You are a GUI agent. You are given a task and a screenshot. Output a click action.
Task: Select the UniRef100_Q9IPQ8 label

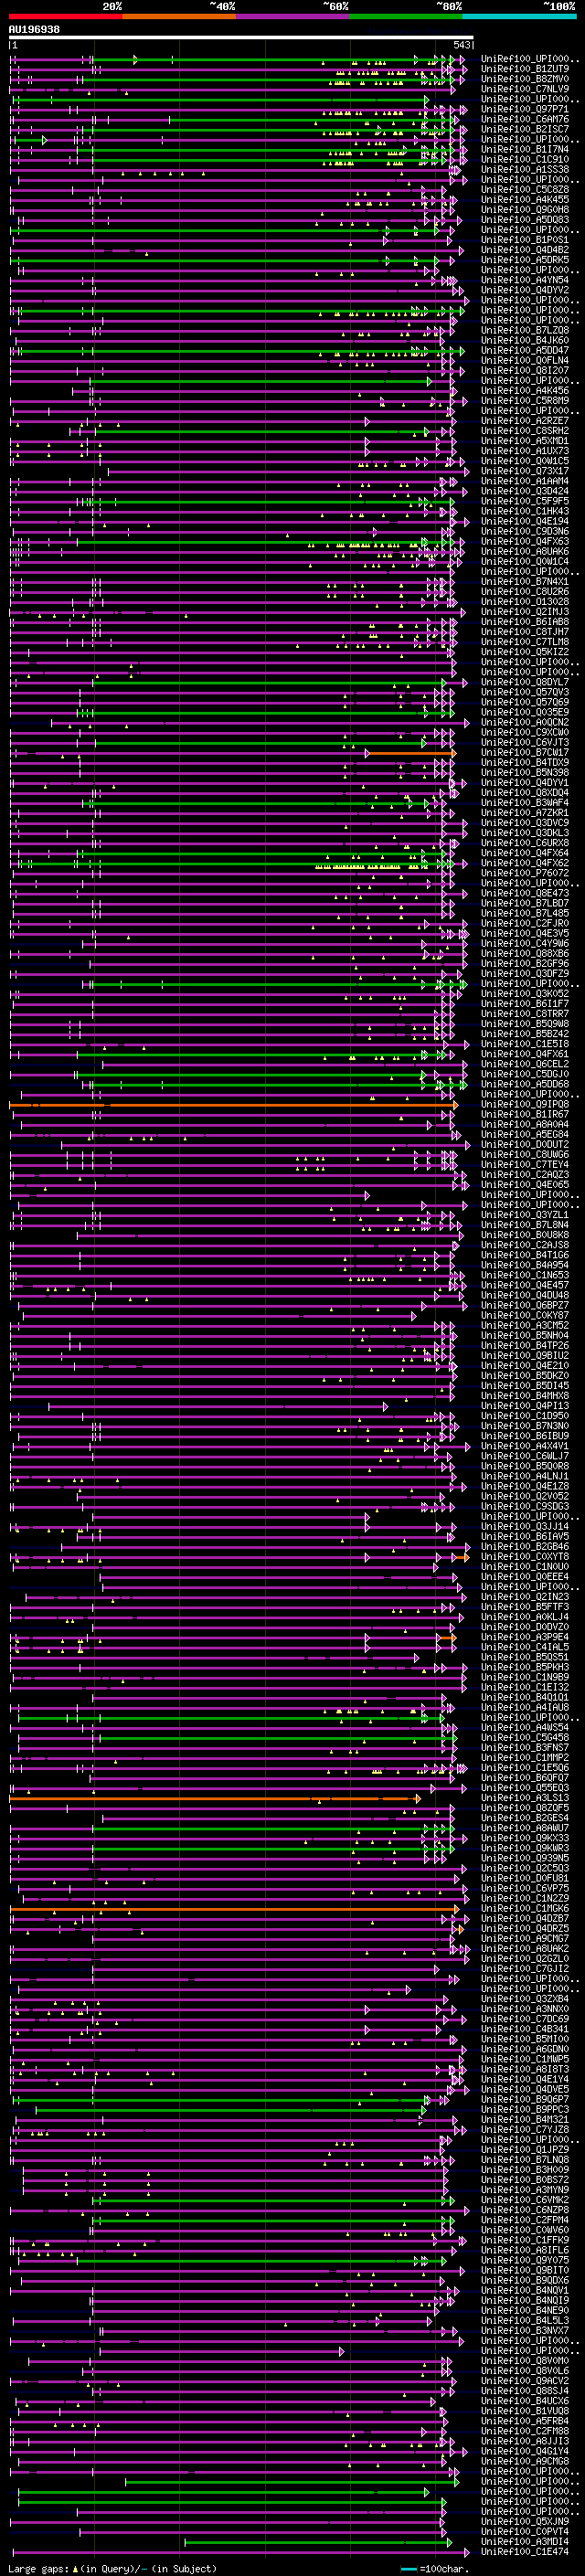pyautogui.click(x=525, y=1105)
